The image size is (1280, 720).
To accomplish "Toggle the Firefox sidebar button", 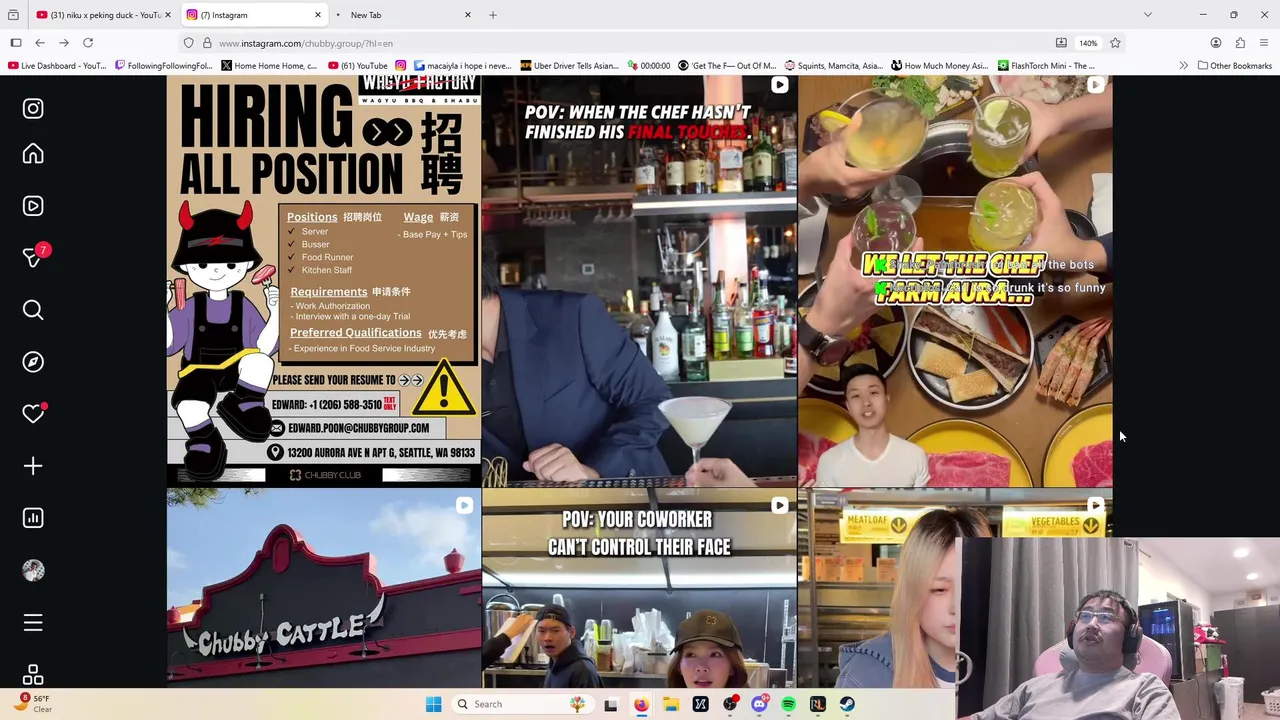I will point(16,43).
